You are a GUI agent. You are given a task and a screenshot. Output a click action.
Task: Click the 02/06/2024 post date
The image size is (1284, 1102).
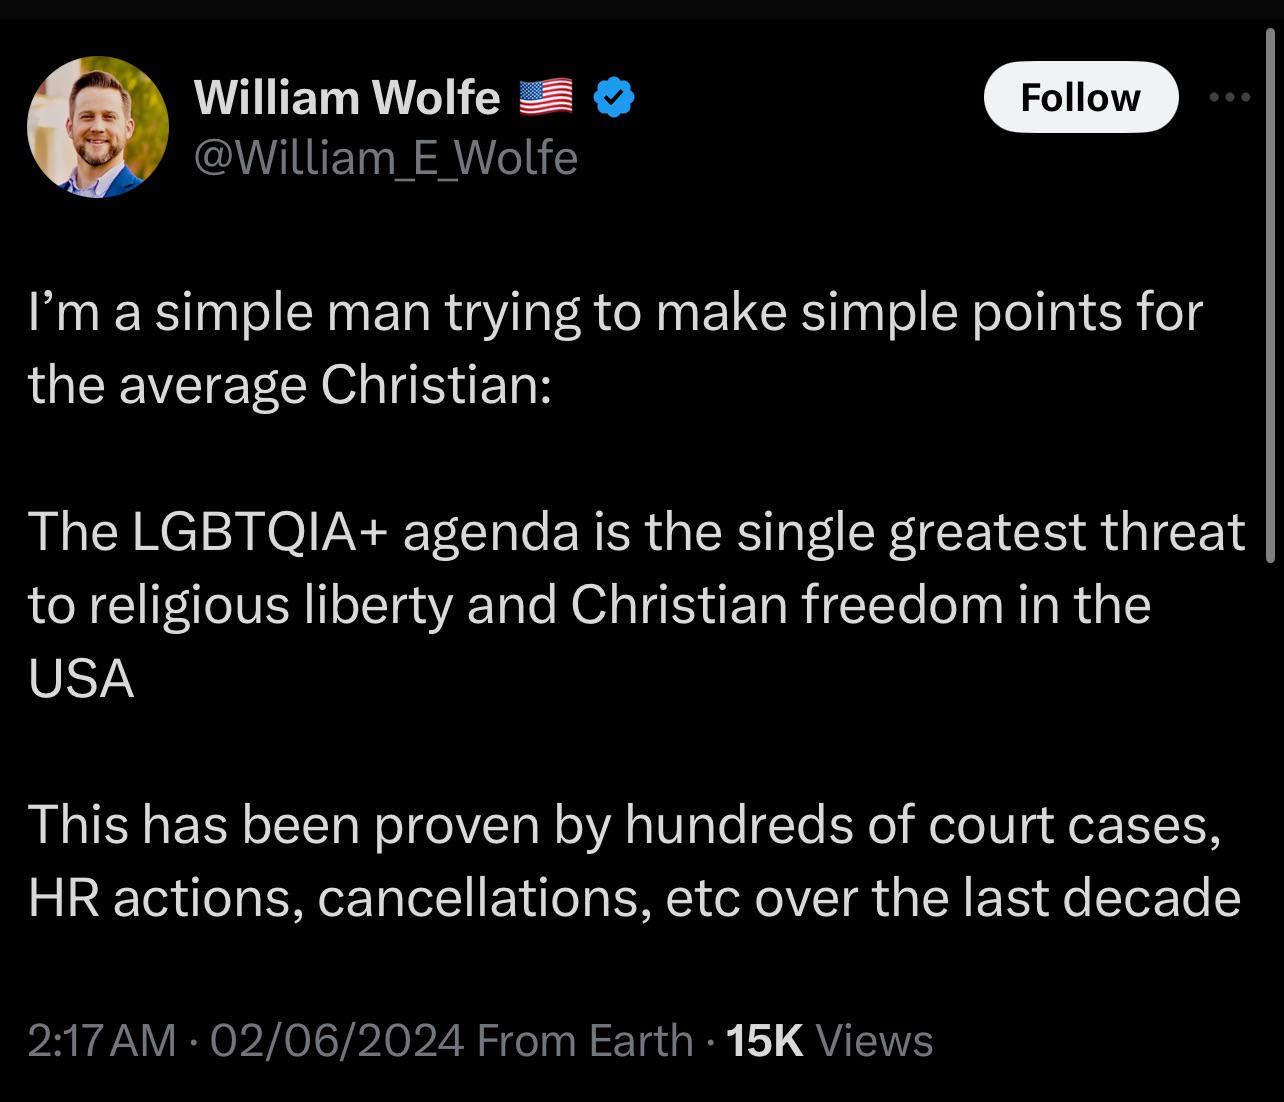tap(337, 1040)
